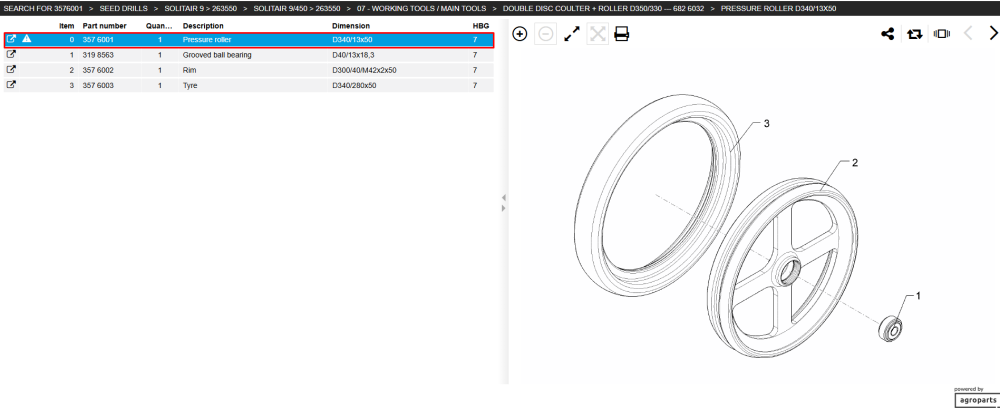Click the fit-to-view reset icon
Image resolution: width=1000 pixels, height=409 pixels.
597,34
